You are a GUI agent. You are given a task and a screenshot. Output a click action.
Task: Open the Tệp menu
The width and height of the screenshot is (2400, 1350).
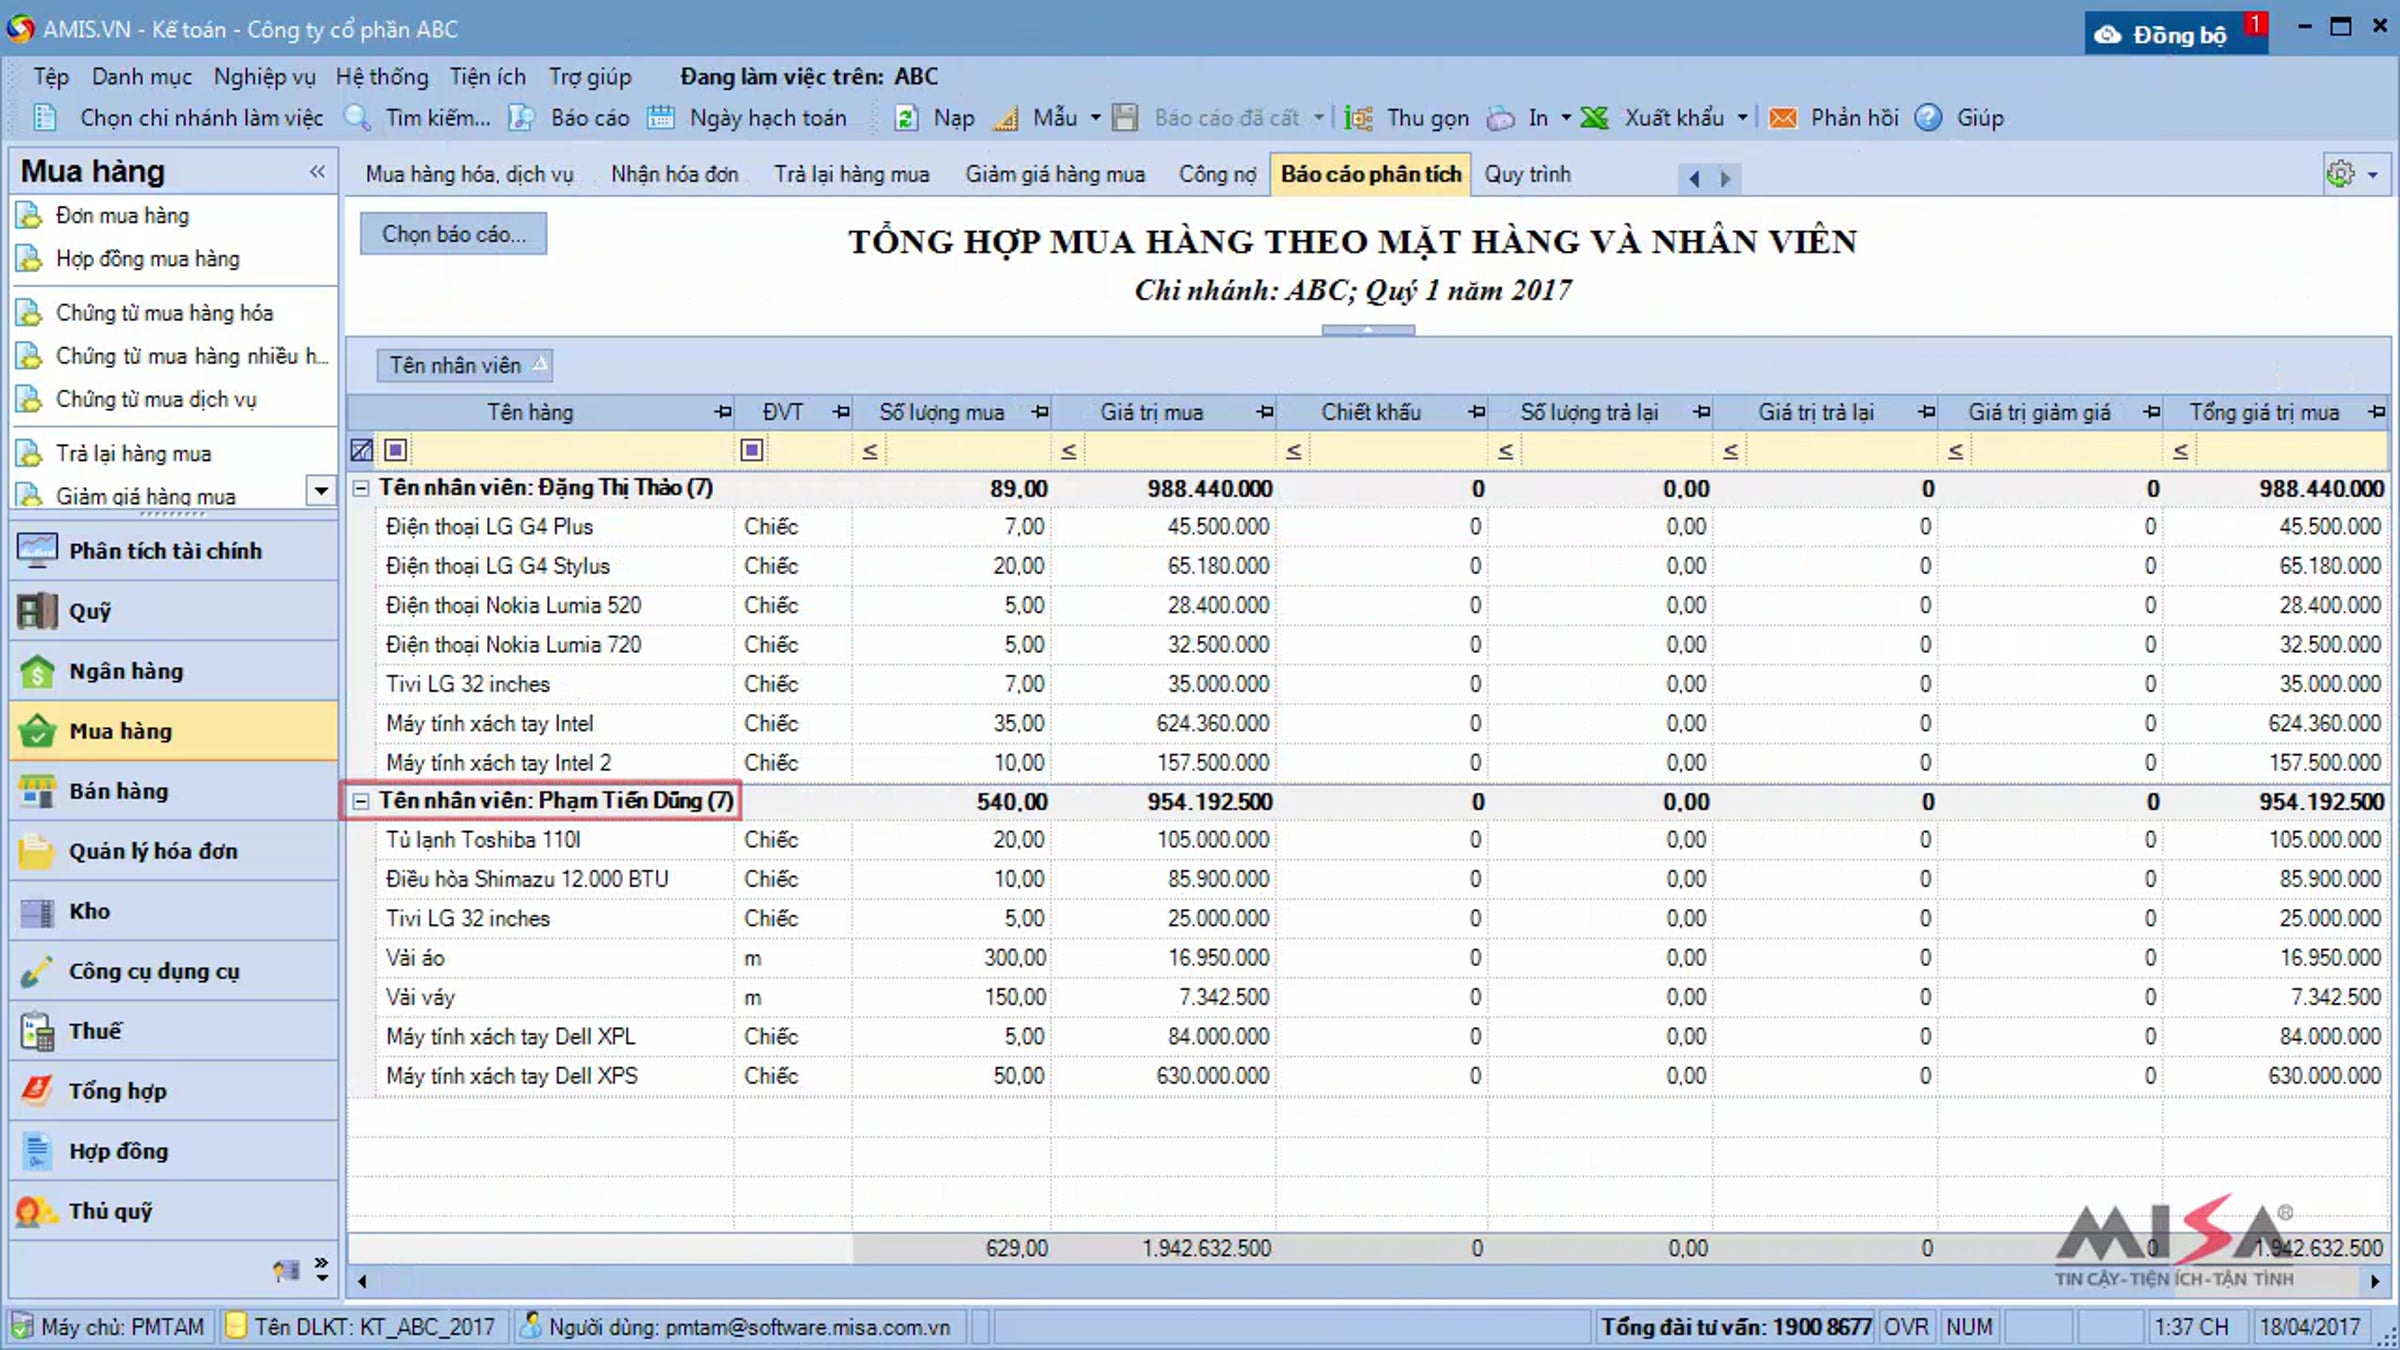(51, 77)
